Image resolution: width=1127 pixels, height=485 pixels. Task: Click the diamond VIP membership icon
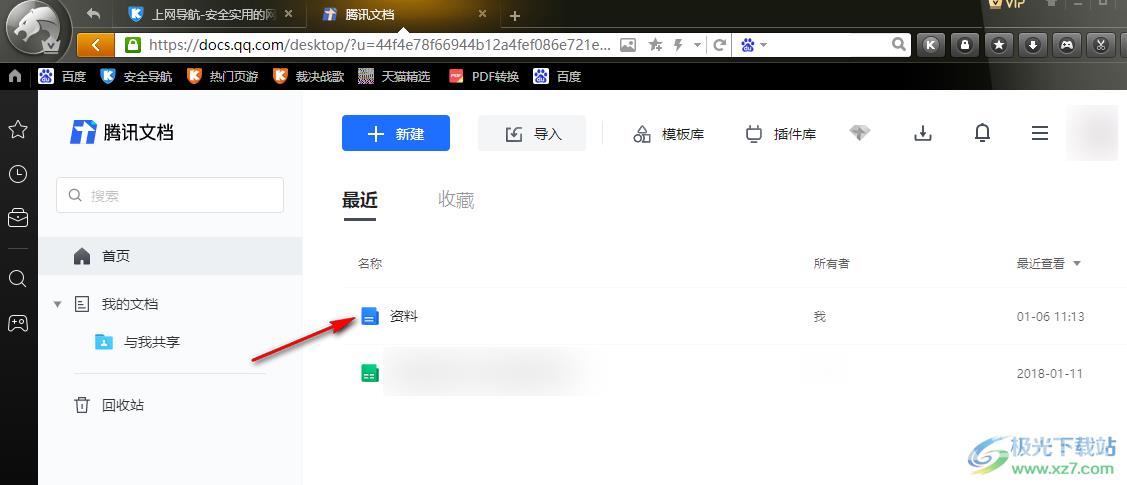[860, 133]
